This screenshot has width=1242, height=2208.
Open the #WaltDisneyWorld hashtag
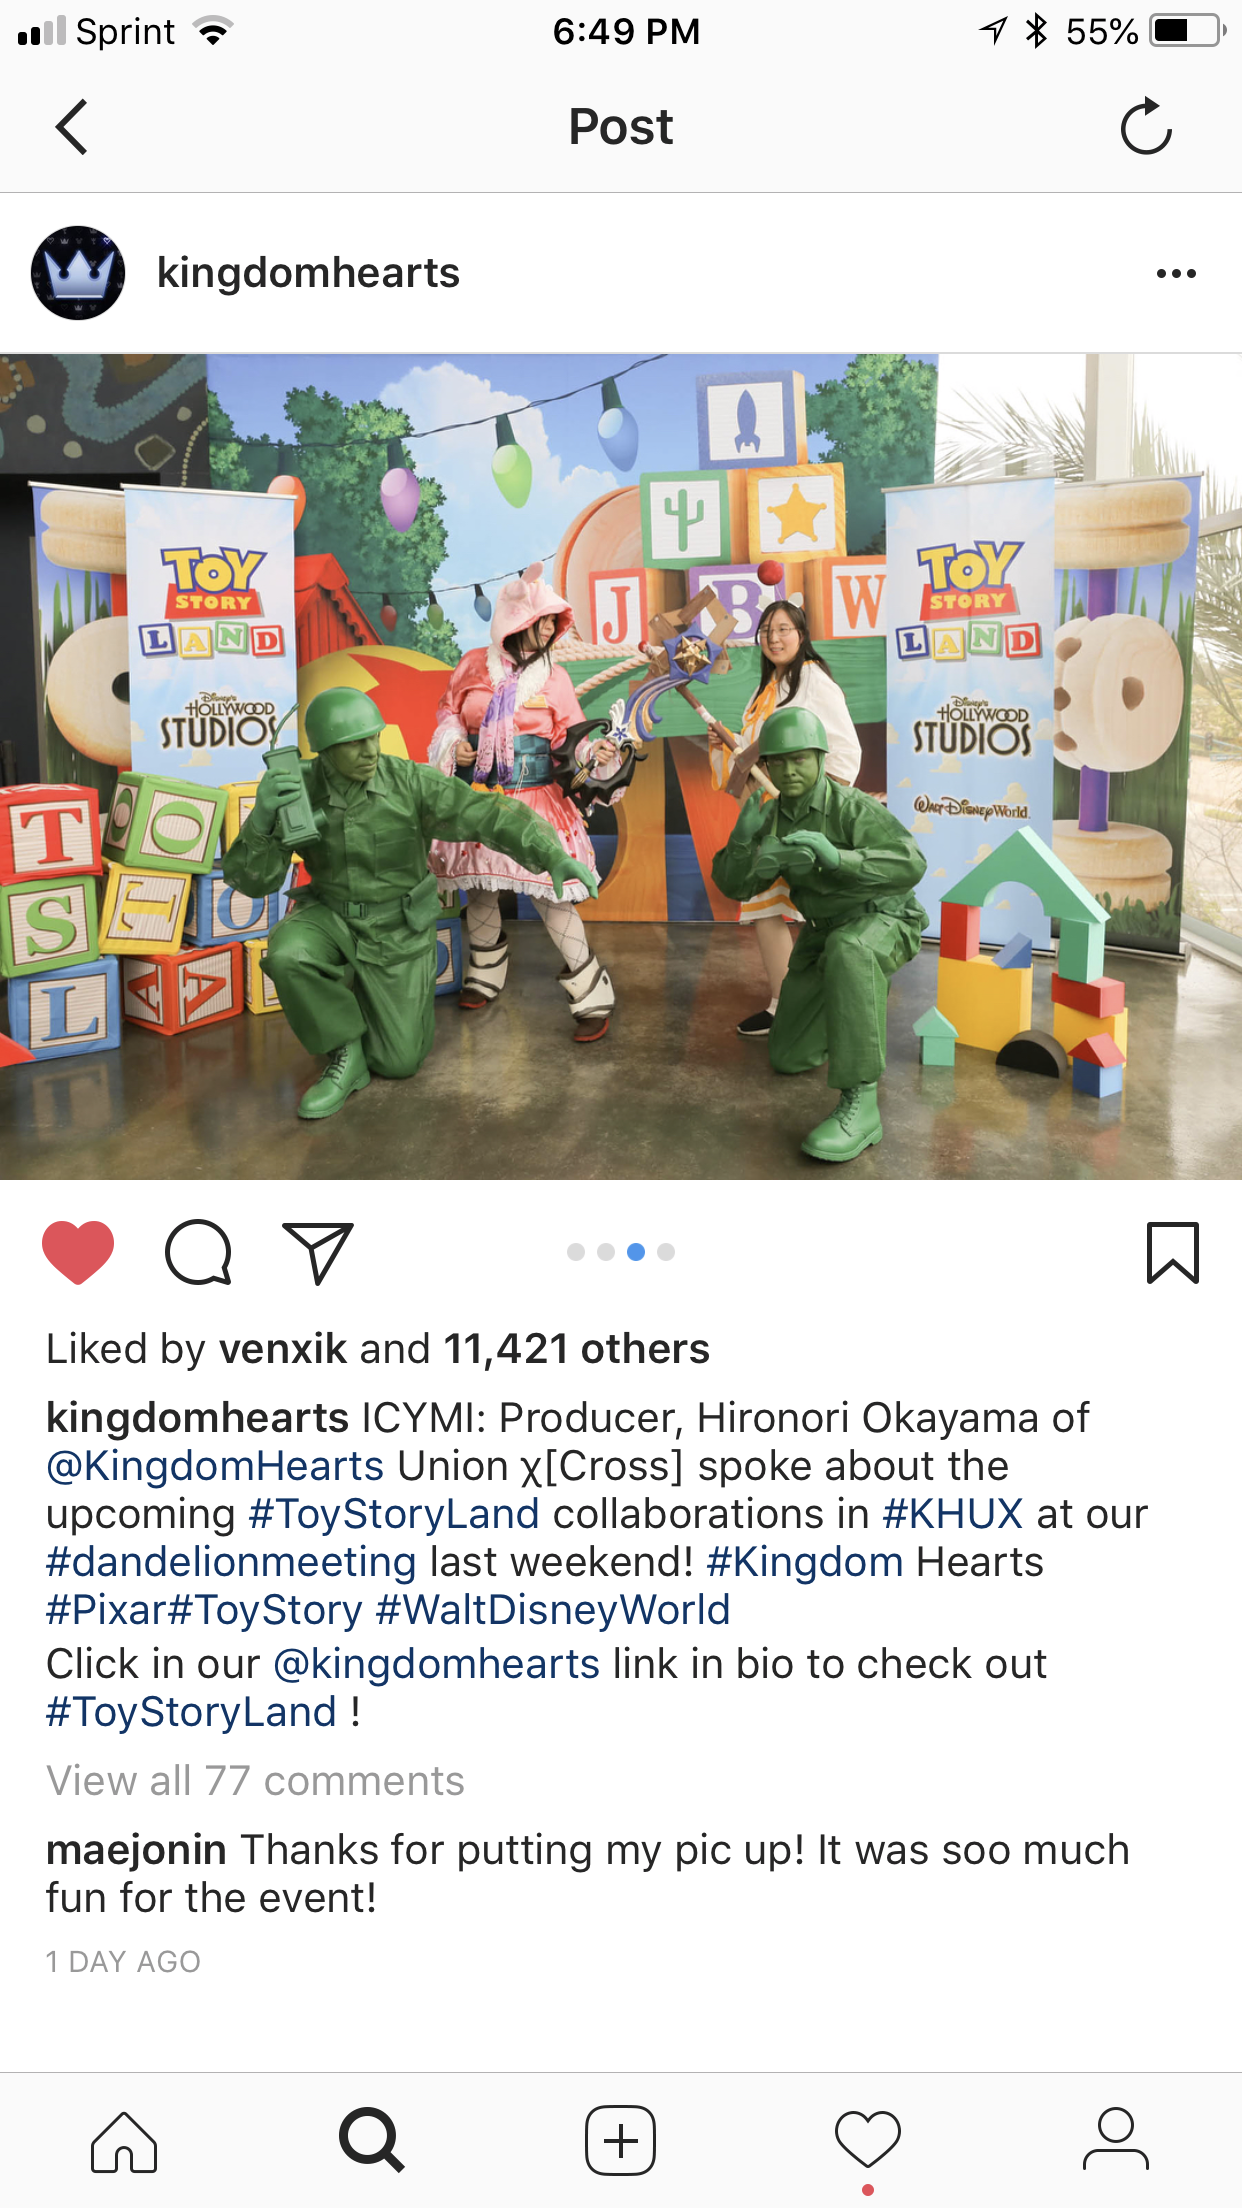(553, 1610)
